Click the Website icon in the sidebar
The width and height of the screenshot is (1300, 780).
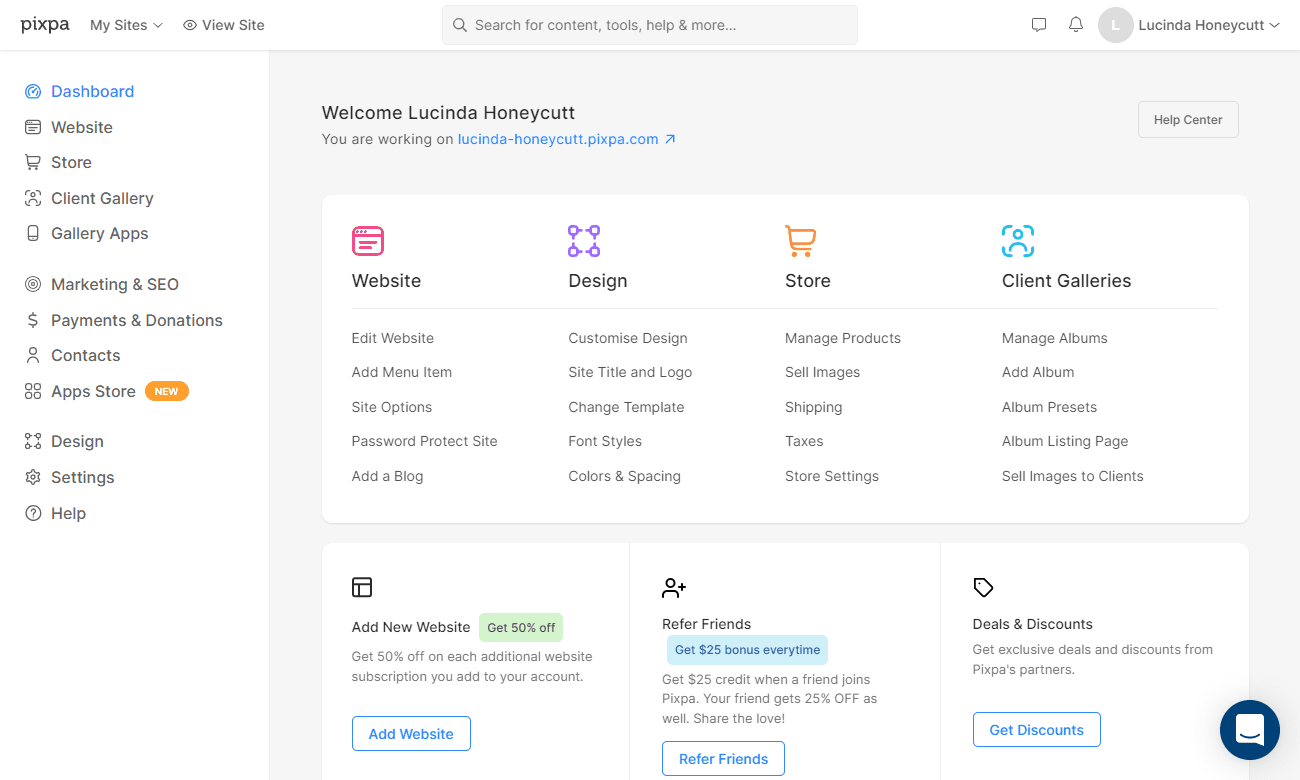tap(33, 127)
